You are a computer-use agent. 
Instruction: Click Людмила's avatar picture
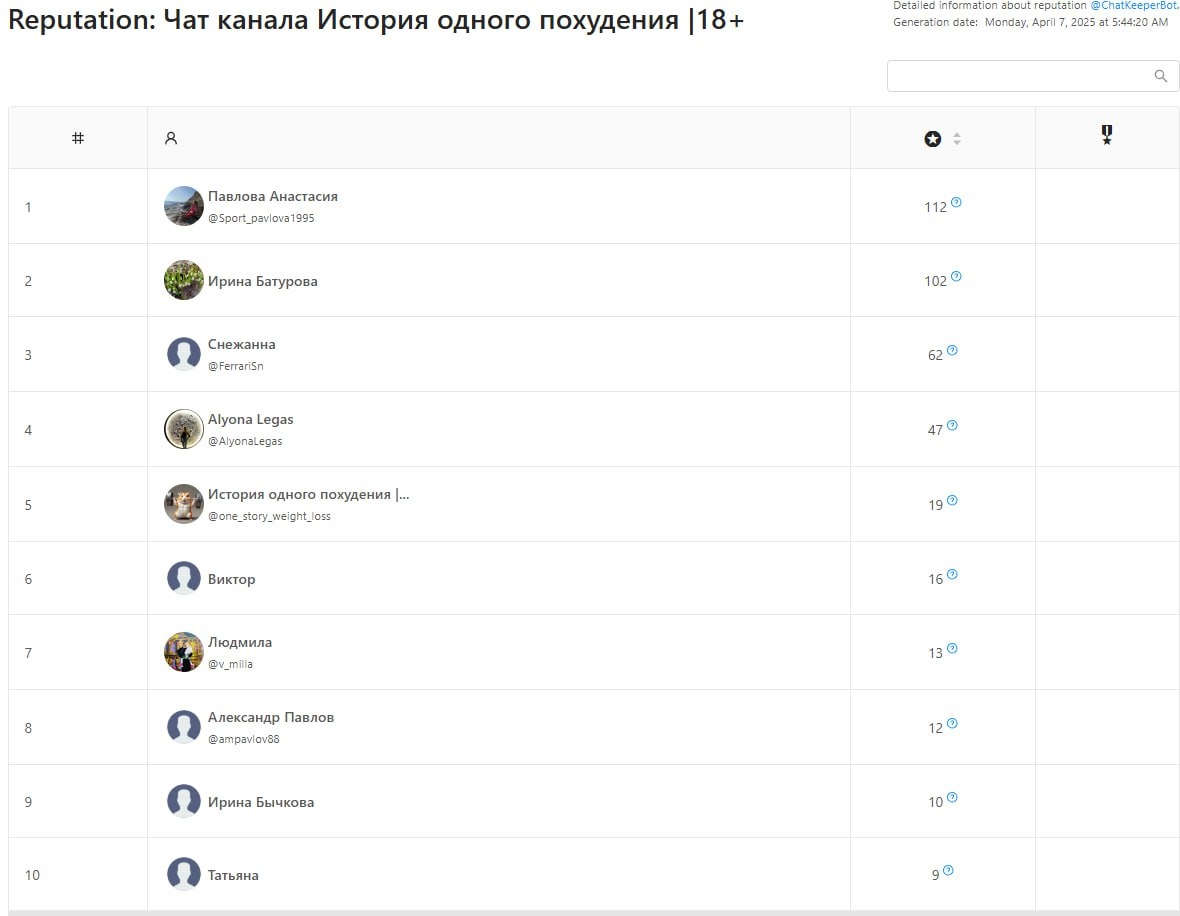[x=184, y=652]
